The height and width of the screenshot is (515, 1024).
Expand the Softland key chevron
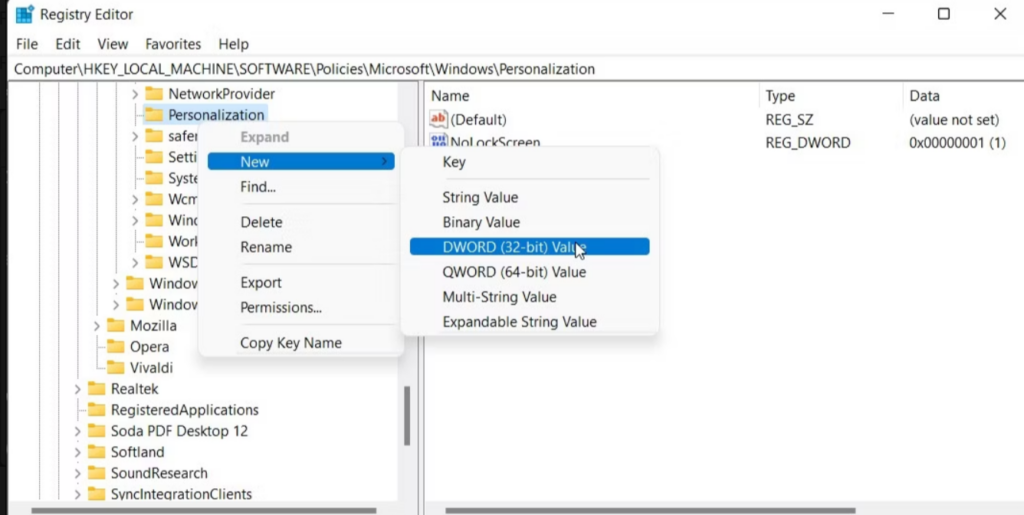(x=77, y=452)
